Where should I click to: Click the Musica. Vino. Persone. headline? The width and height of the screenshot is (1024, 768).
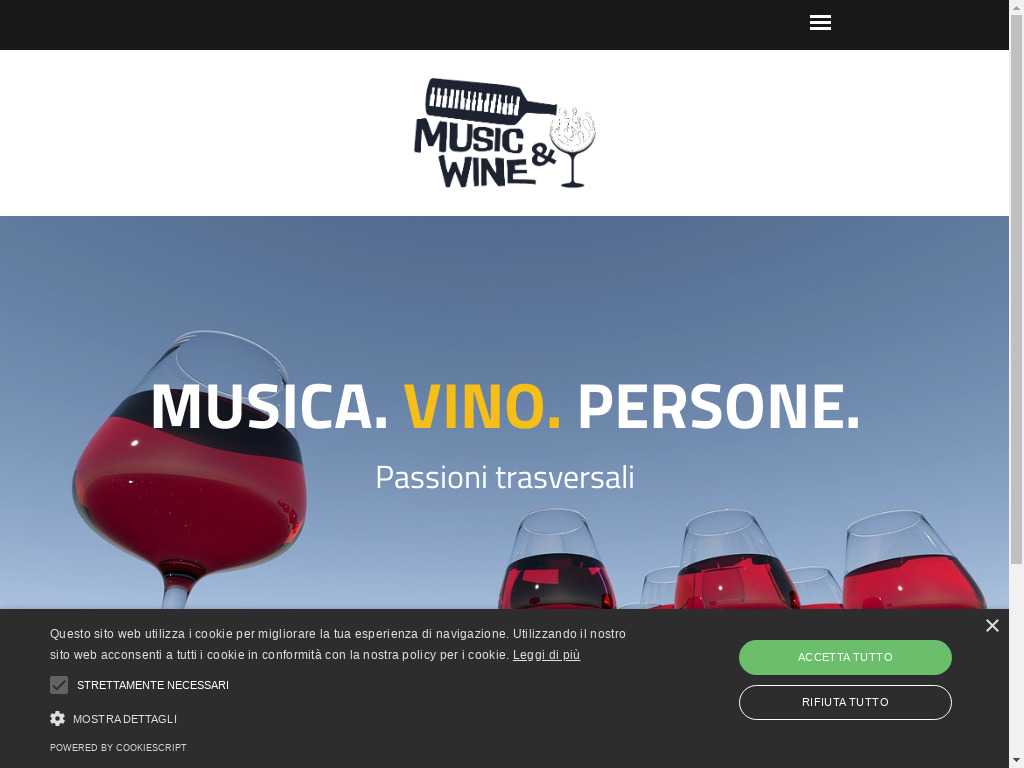(505, 407)
